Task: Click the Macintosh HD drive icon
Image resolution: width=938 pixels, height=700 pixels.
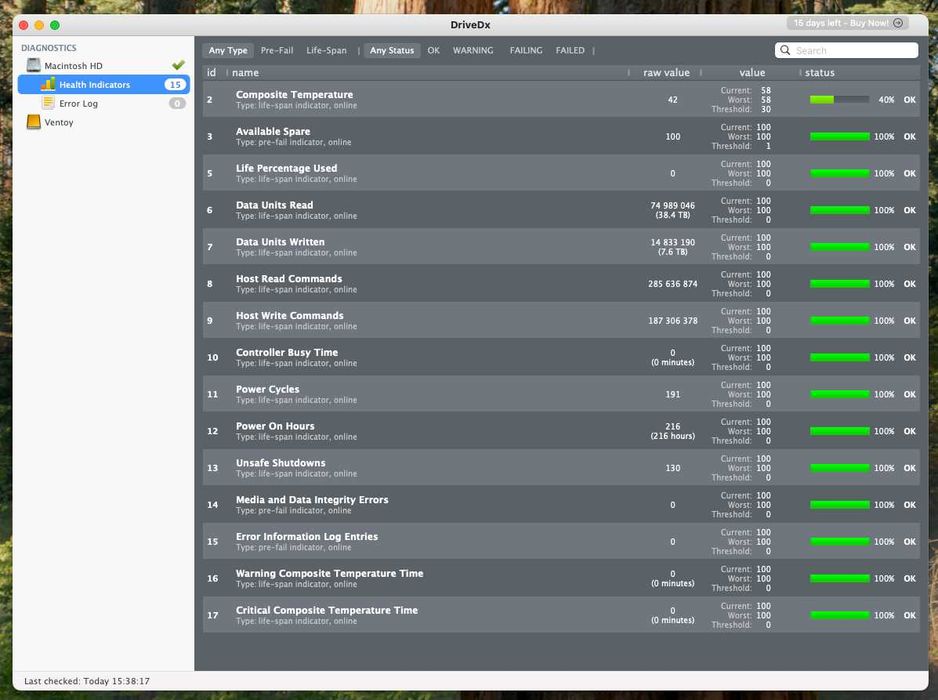Action: click(x=34, y=65)
